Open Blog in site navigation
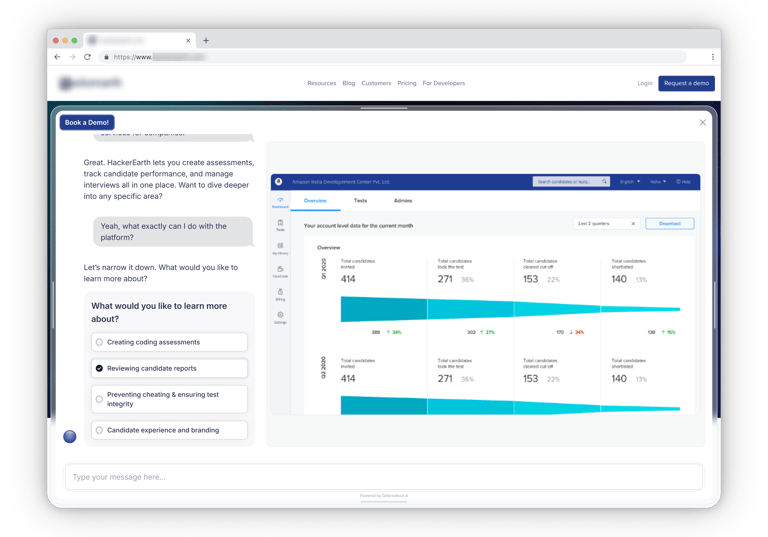 pyautogui.click(x=349, y=83)
